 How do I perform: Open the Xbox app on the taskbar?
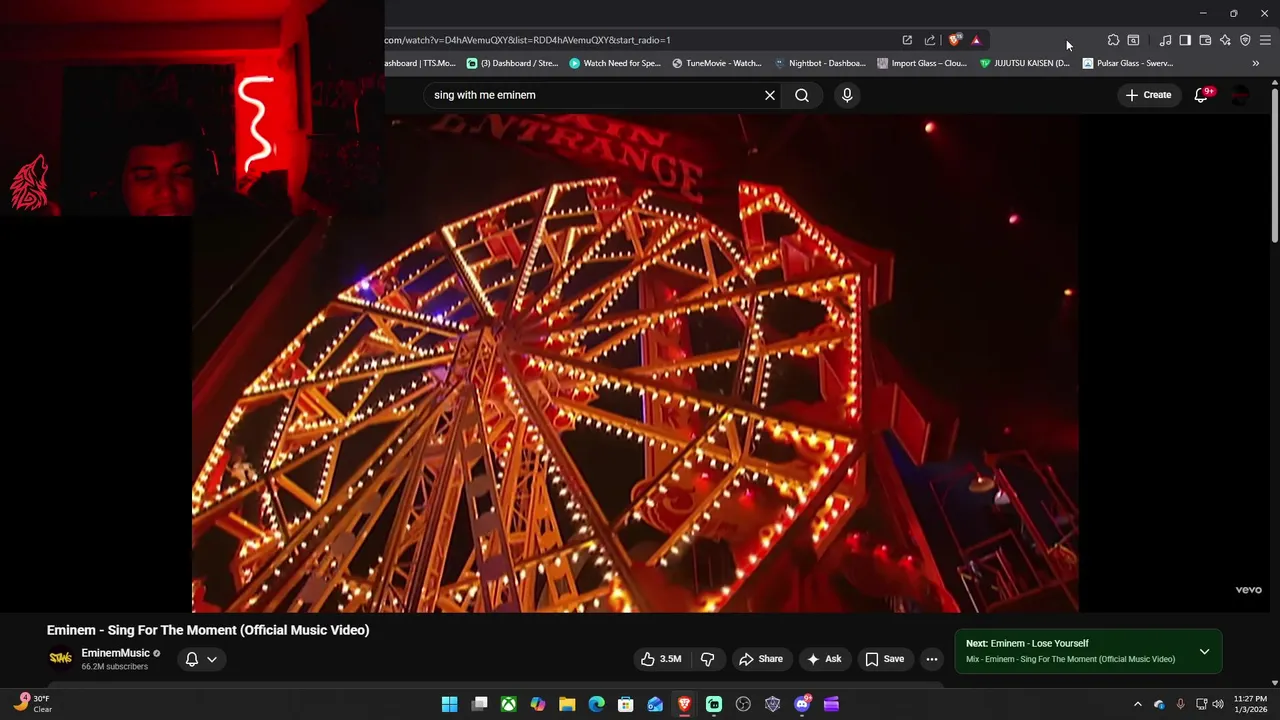tap(509, 704)
